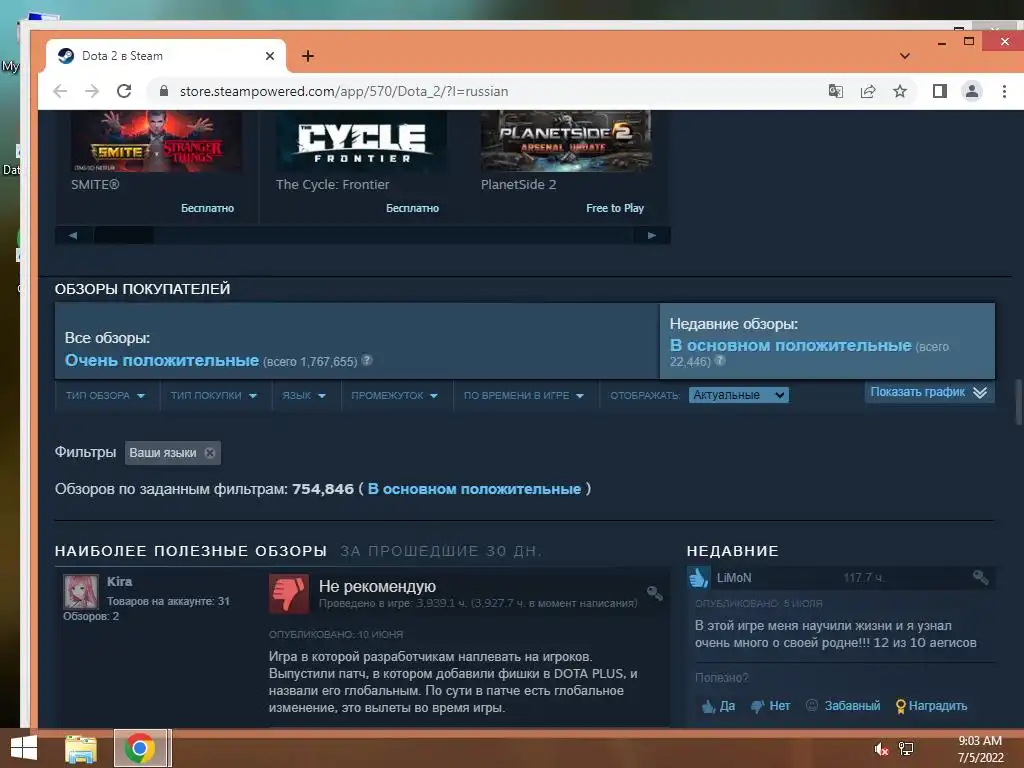Open Kira's profile name link

point(120,581)
